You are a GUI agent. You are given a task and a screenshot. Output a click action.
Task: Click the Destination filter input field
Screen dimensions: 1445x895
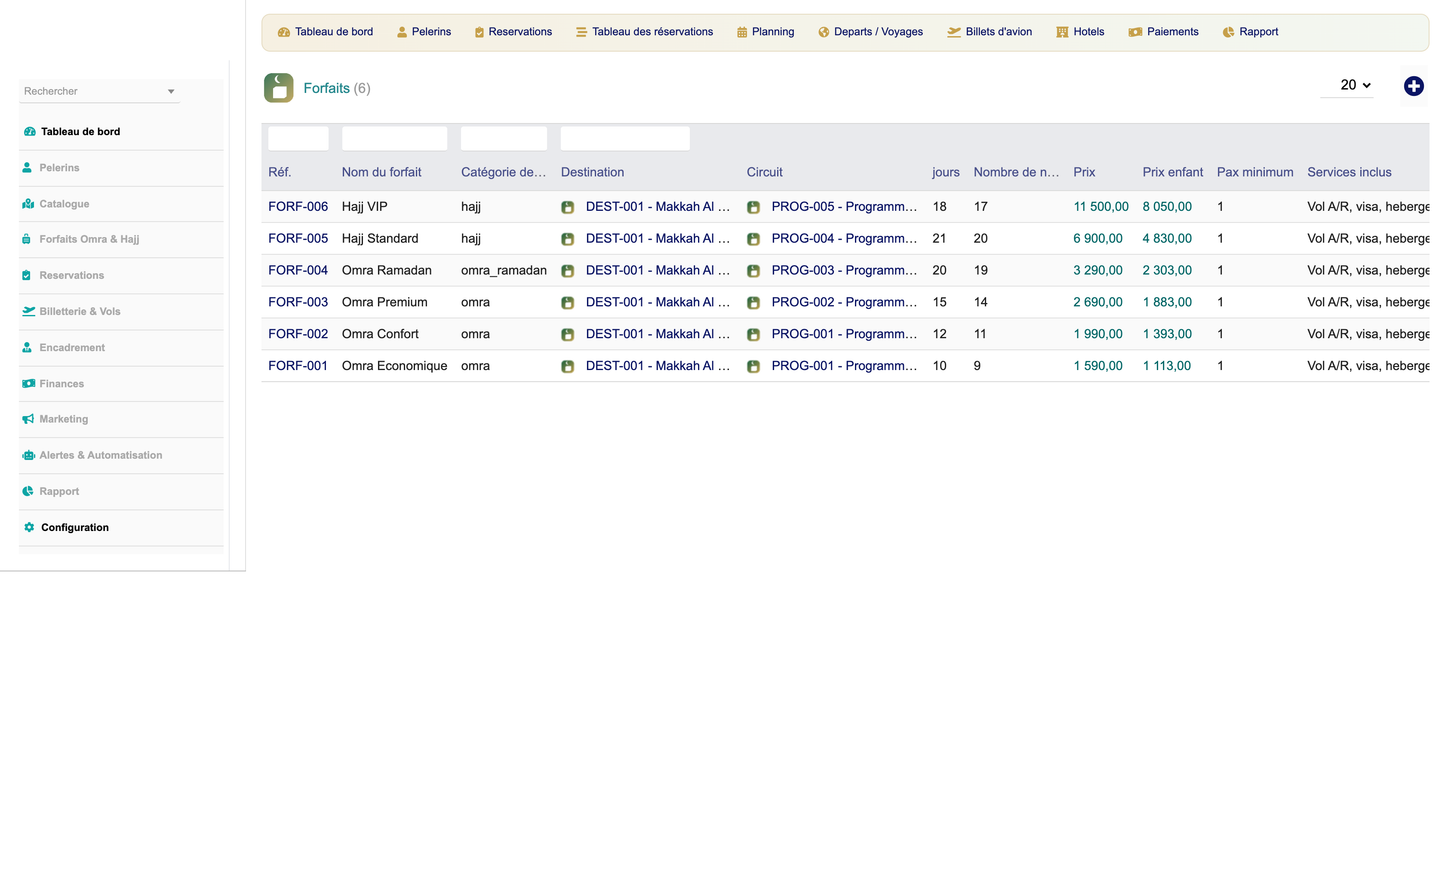pos(625,138)
